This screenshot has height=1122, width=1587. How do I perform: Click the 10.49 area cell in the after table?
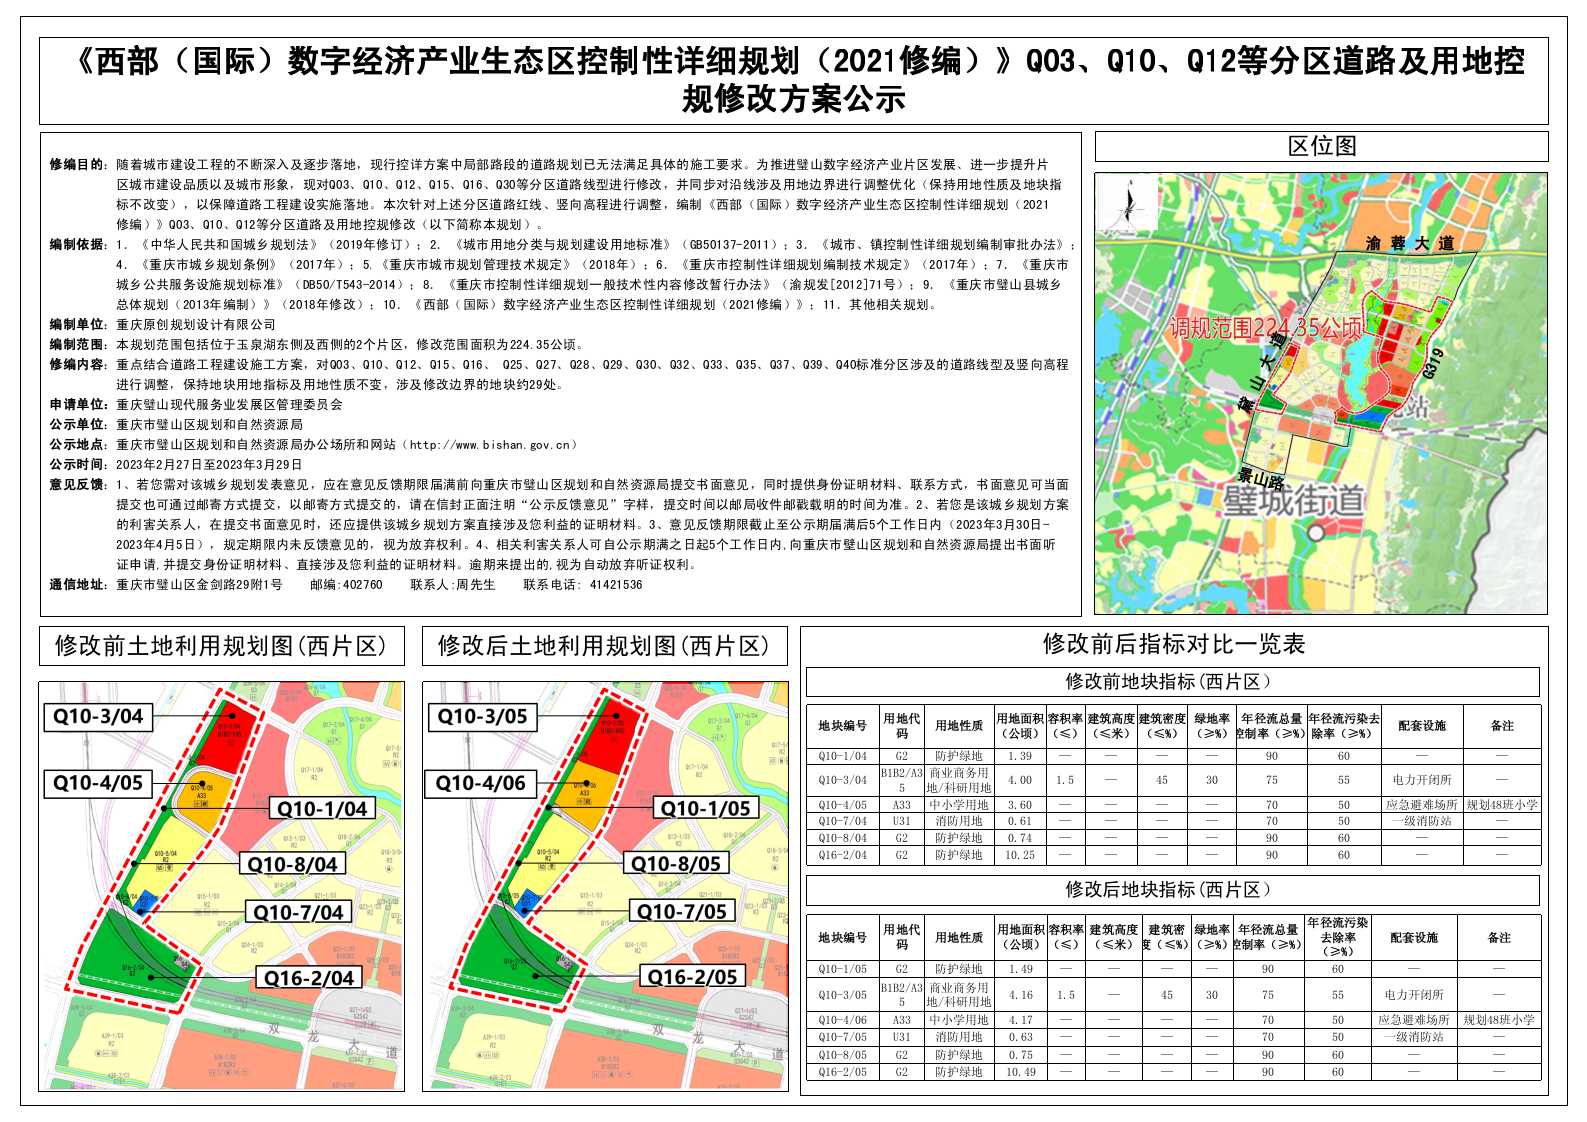1021,1072
